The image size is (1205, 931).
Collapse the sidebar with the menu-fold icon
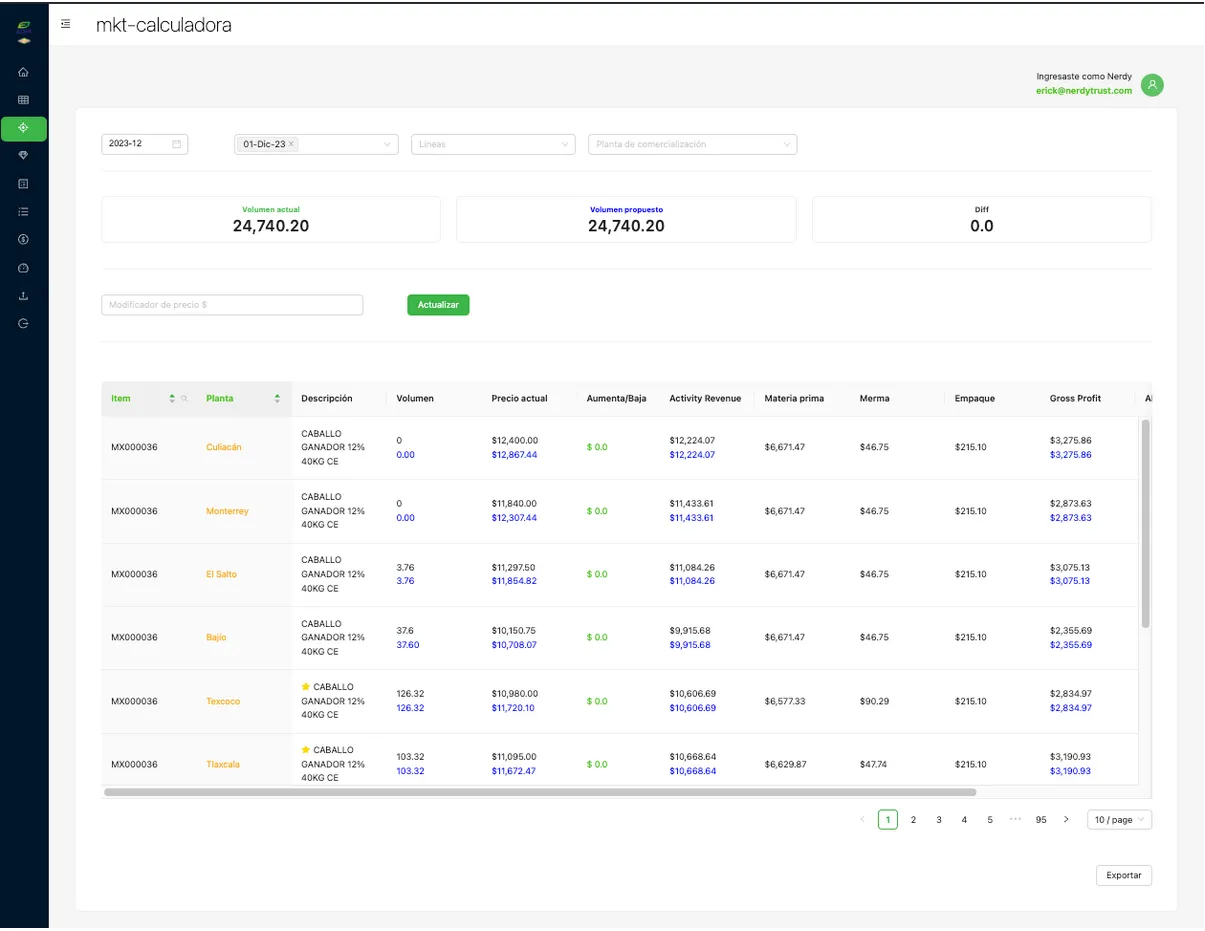click(x=65, y=24)
